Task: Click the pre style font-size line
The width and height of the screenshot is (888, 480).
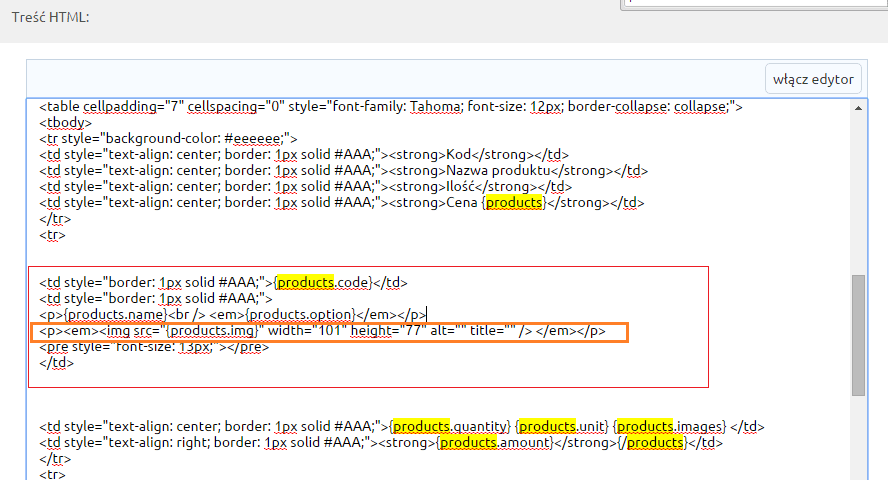Action: click(154, 346)
